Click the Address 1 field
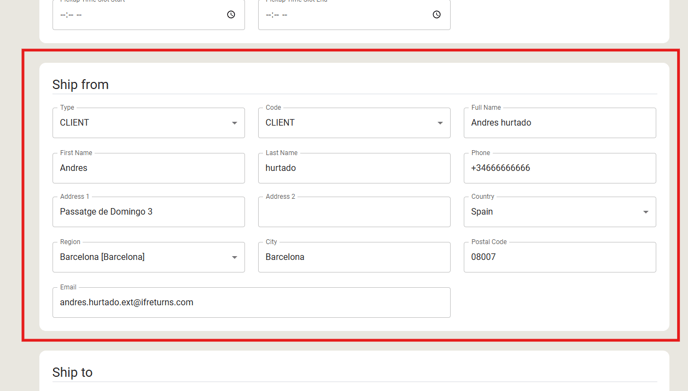 [x=148, y=212]
